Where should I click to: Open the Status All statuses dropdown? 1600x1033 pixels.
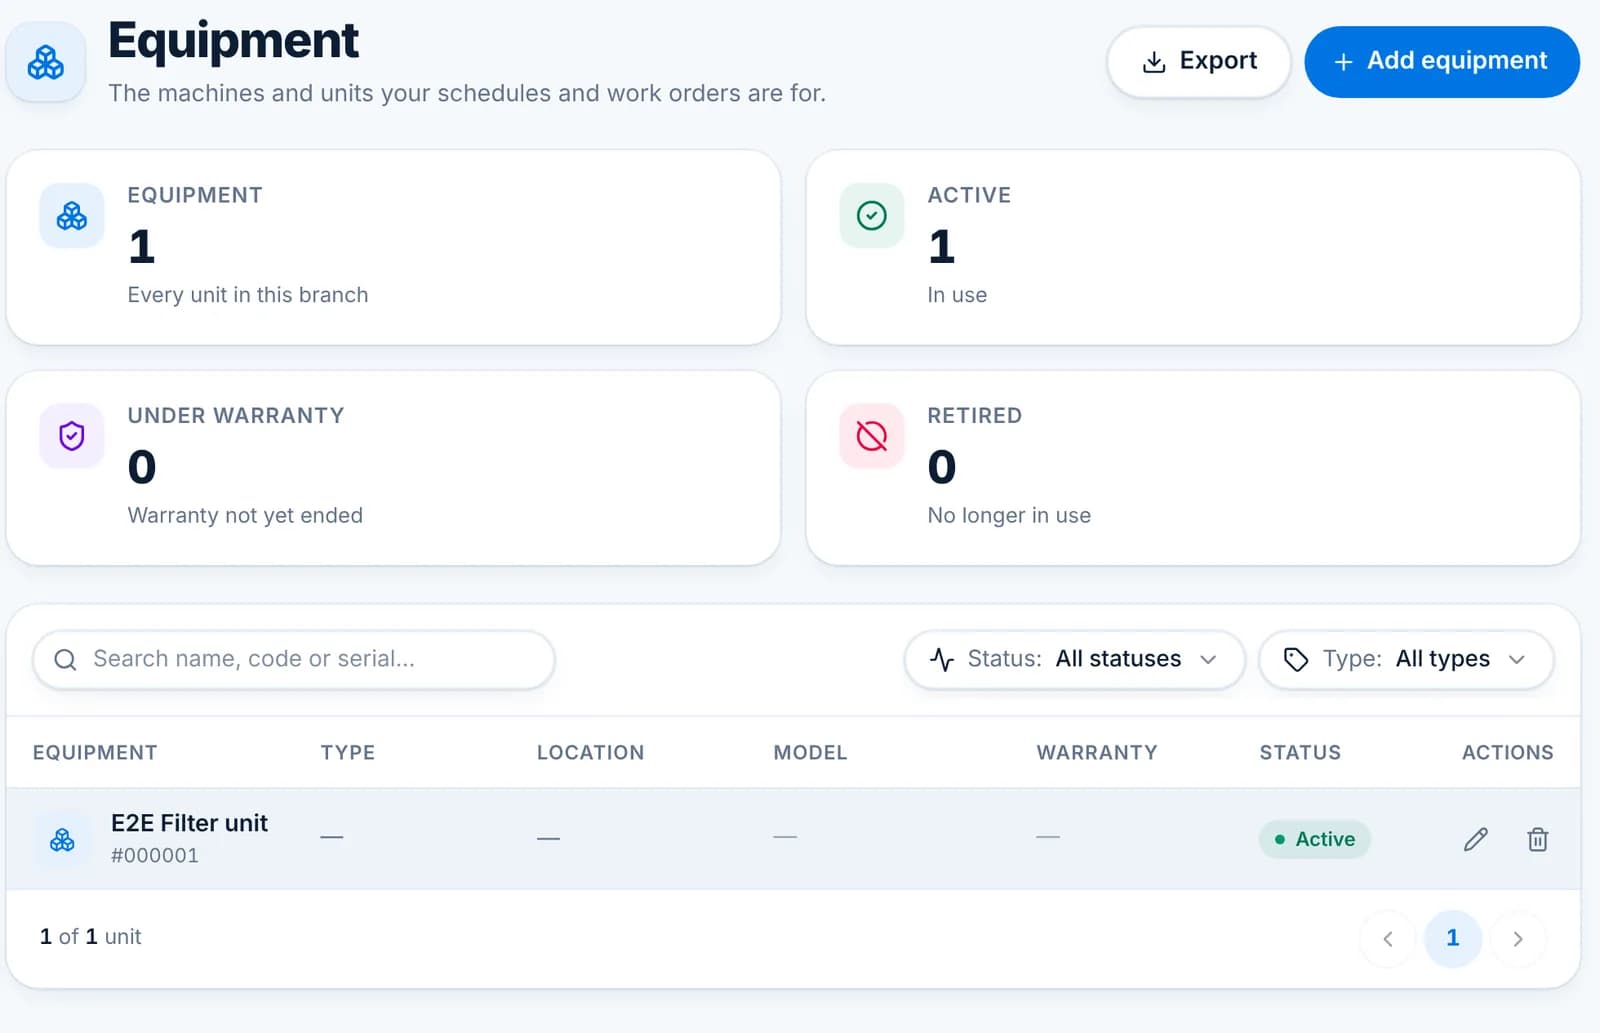click(x=1075, y=659)
